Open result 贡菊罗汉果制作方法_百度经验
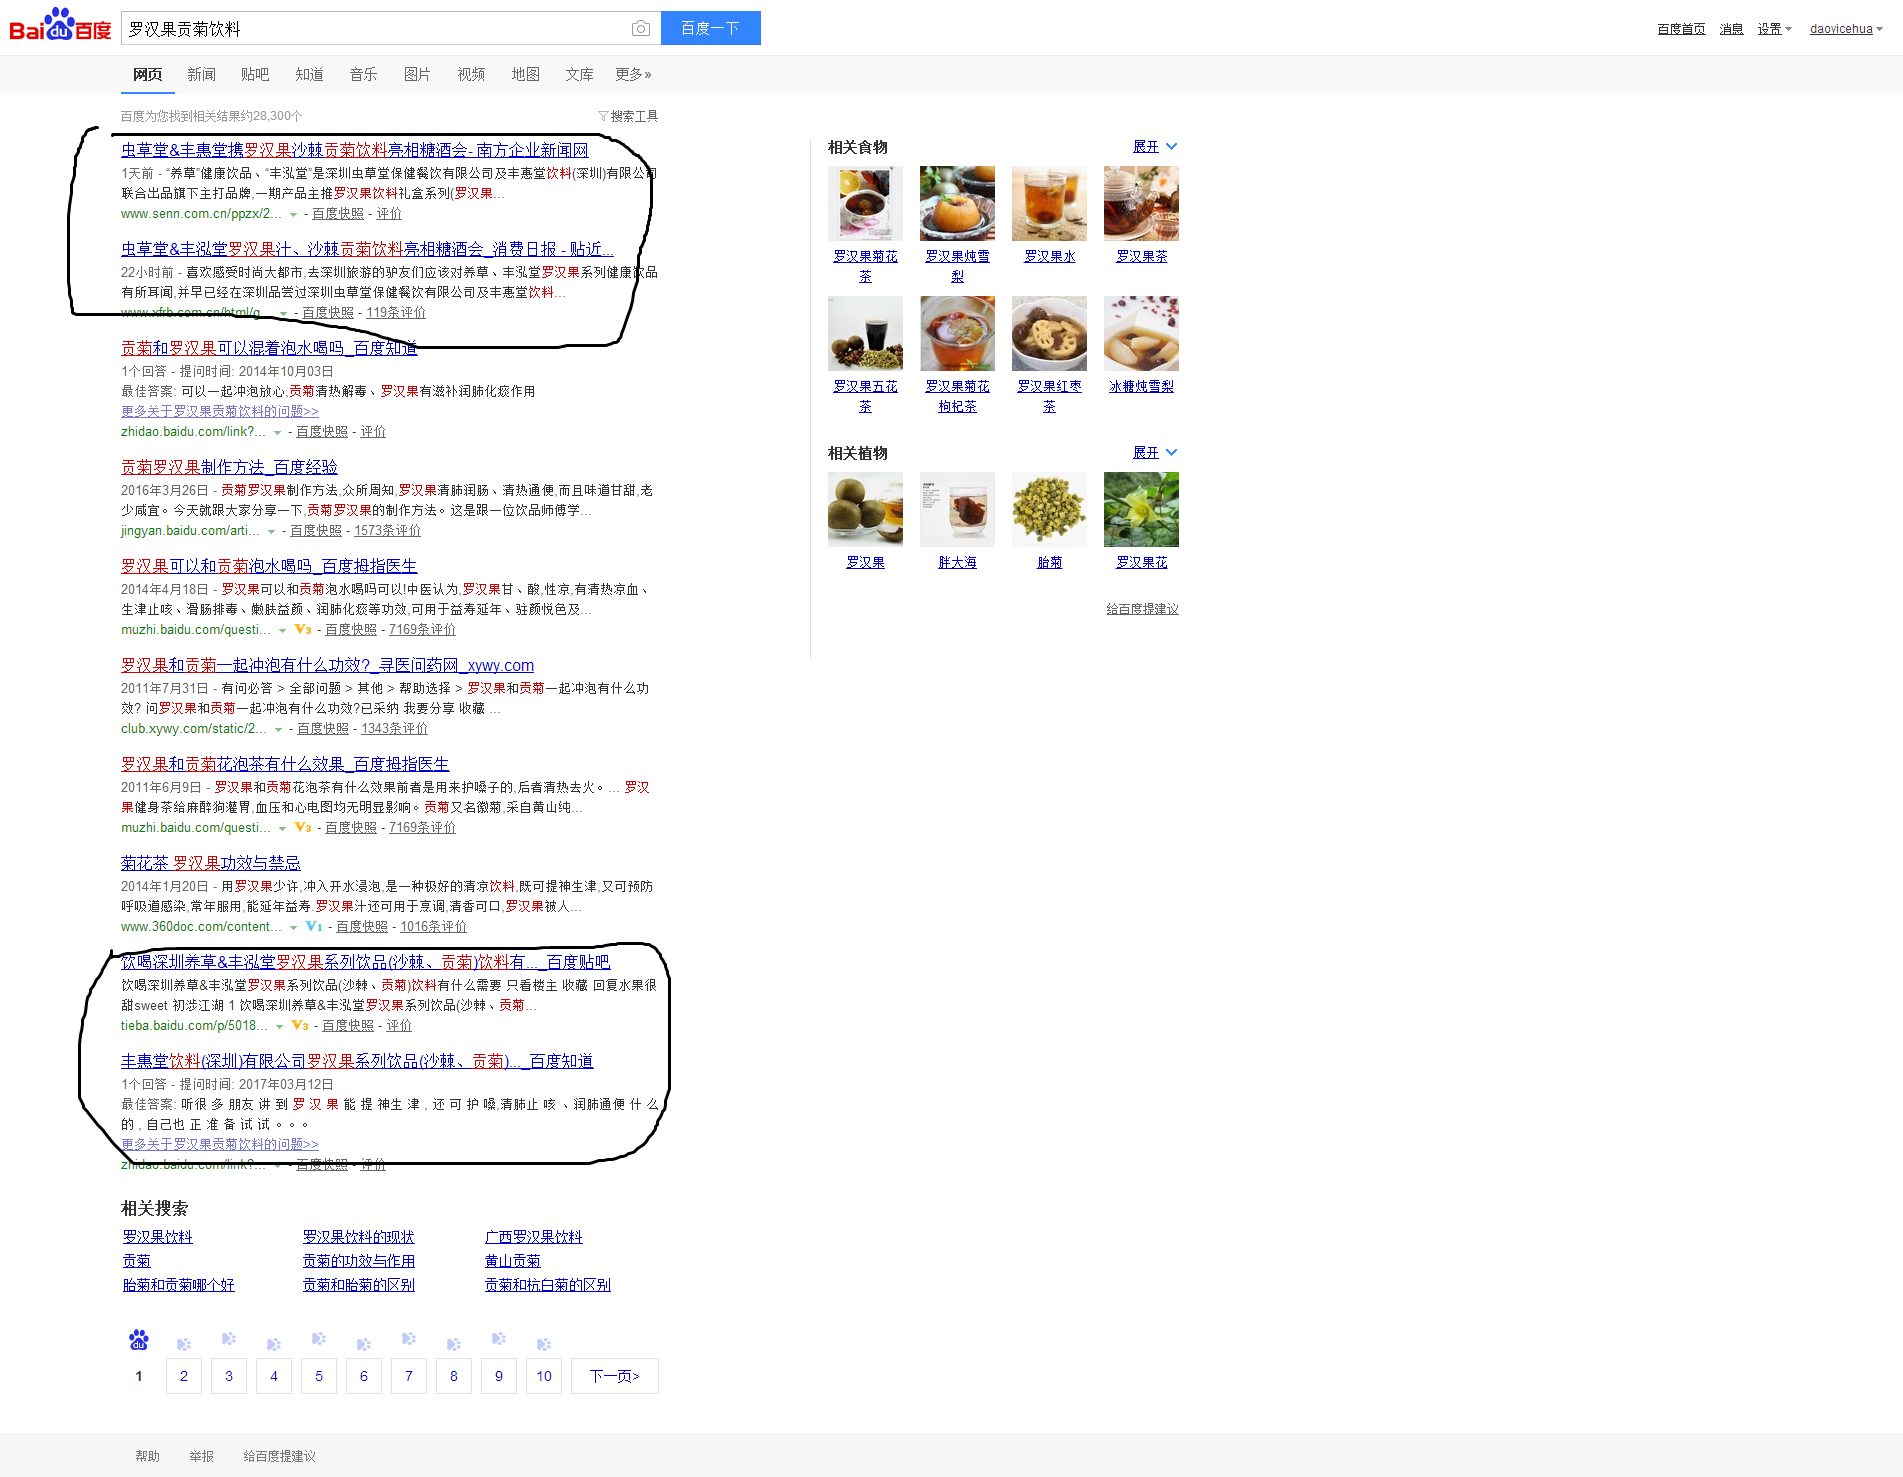1903x1477 pixels. tap(229, 467)
